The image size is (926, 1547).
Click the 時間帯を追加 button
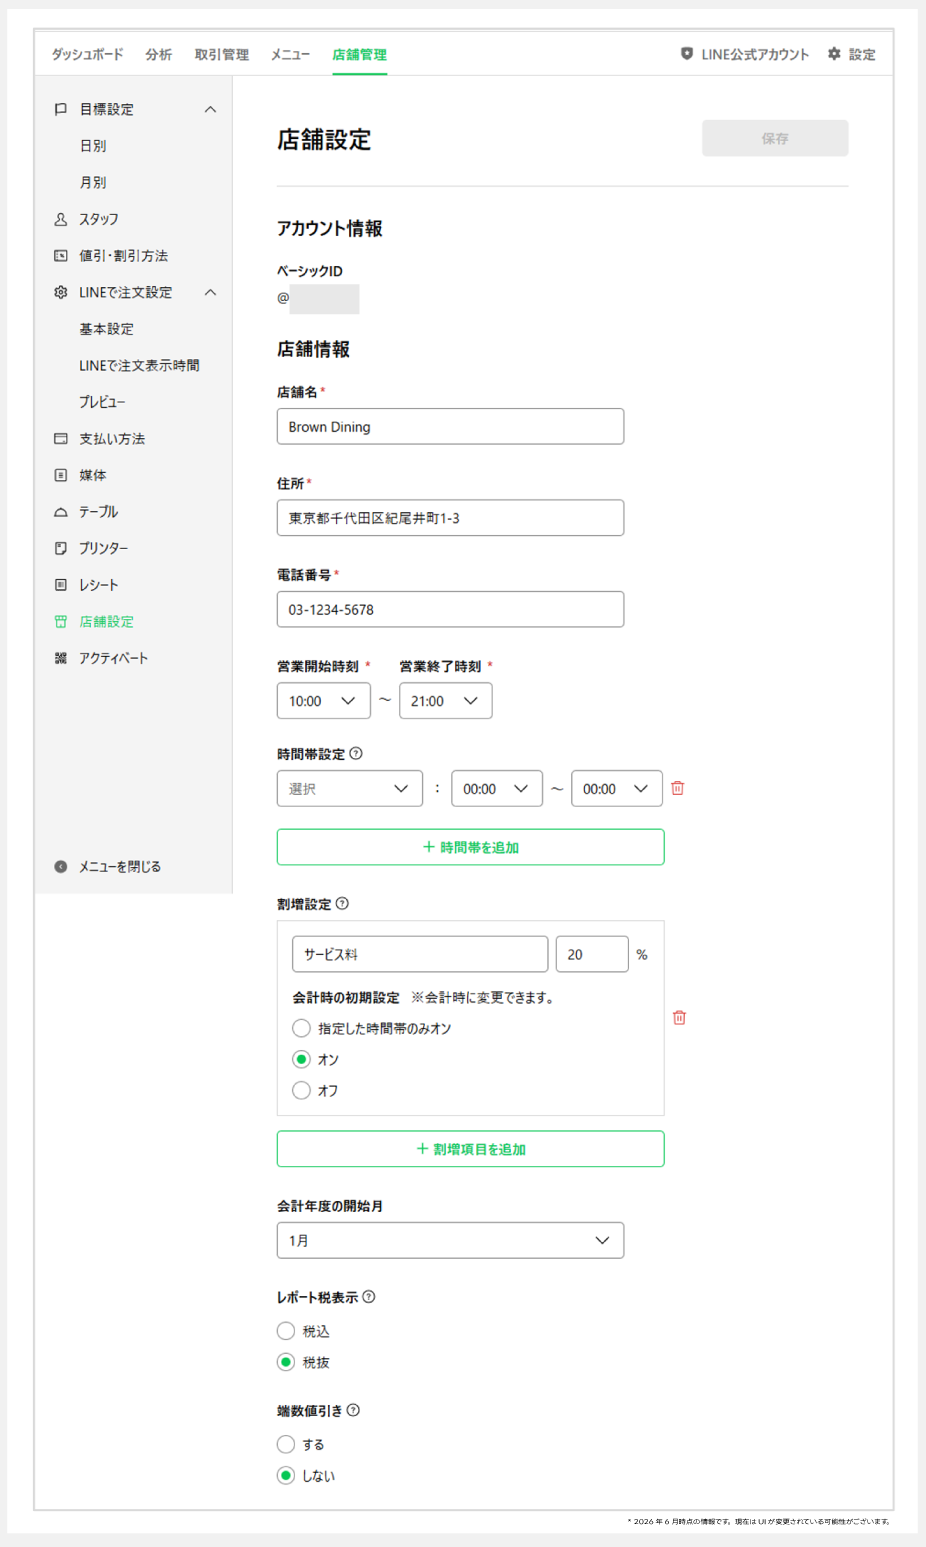pos(471,847)
